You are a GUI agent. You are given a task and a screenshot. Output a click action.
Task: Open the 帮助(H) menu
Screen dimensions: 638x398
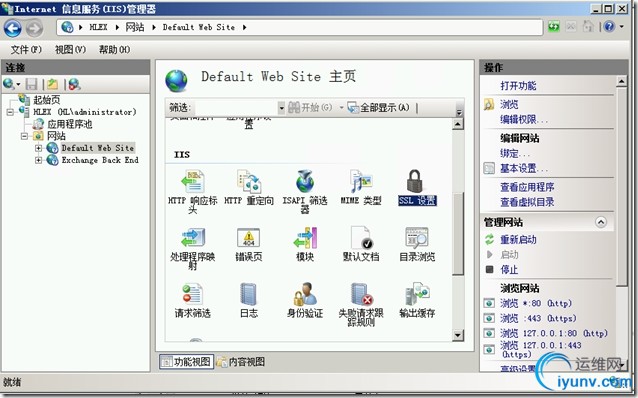click(x=114, y=49)
